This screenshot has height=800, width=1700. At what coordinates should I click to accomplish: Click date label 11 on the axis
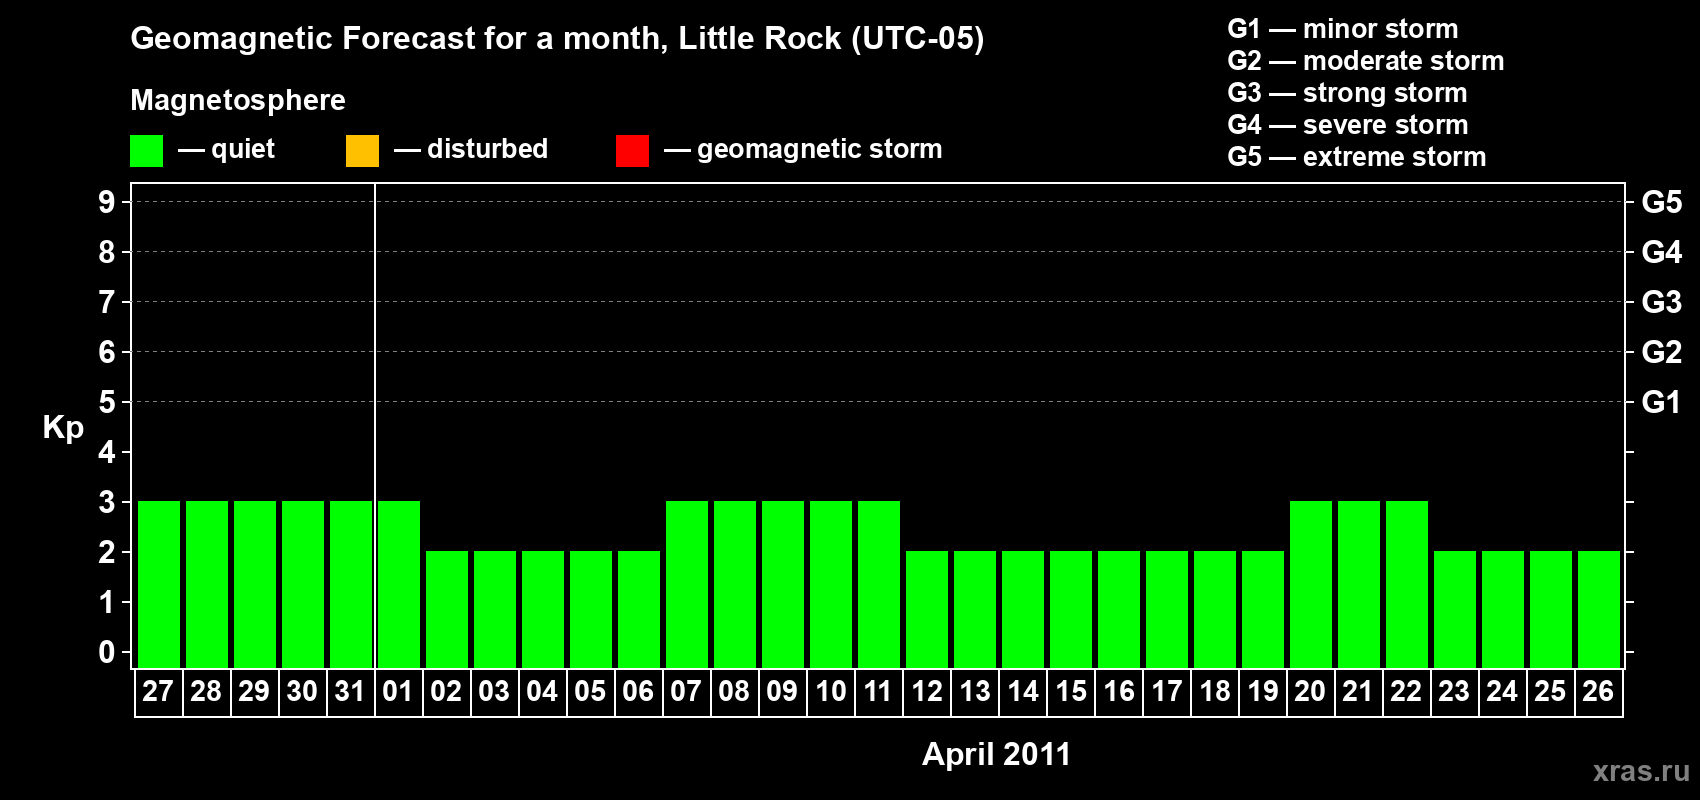(878, 691)
